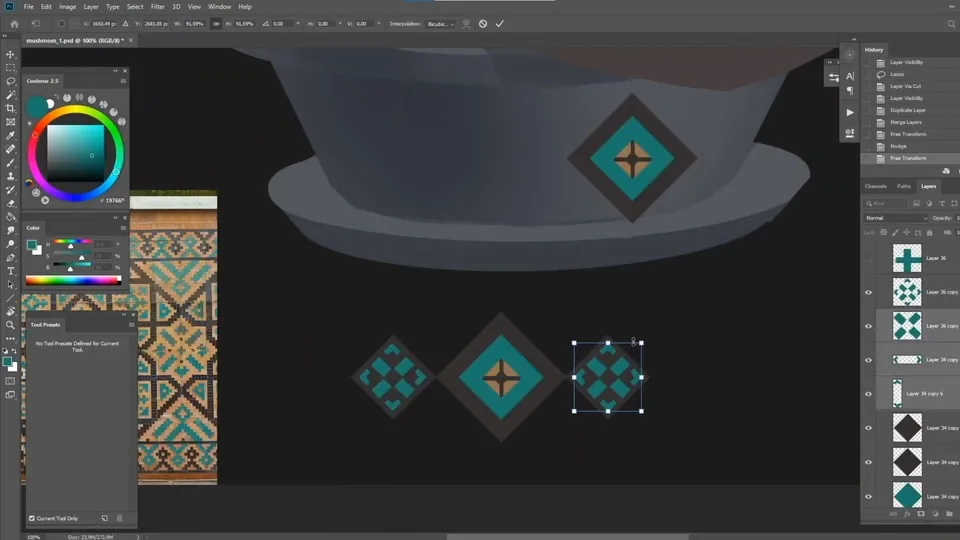The image size is (960, 540).
Task: Open the layer Kind filter dropdown
Action: click(887, 203)
